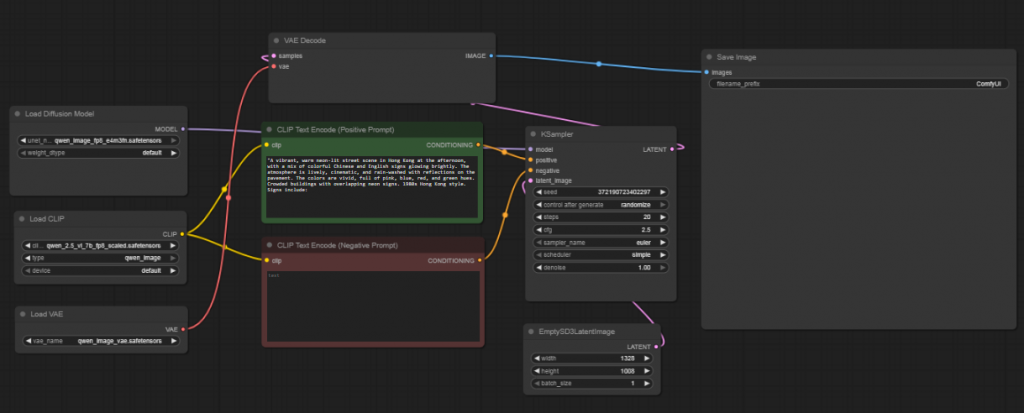Screen dimensions: 1024x413
Task: Increase width with its right arrow
Action: [647, 358]
